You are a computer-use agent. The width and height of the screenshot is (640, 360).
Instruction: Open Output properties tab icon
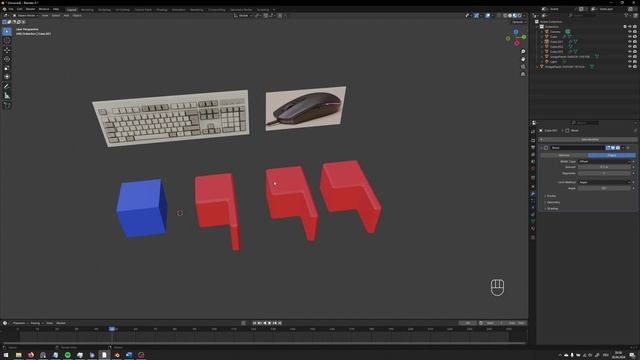click(533, 147)
